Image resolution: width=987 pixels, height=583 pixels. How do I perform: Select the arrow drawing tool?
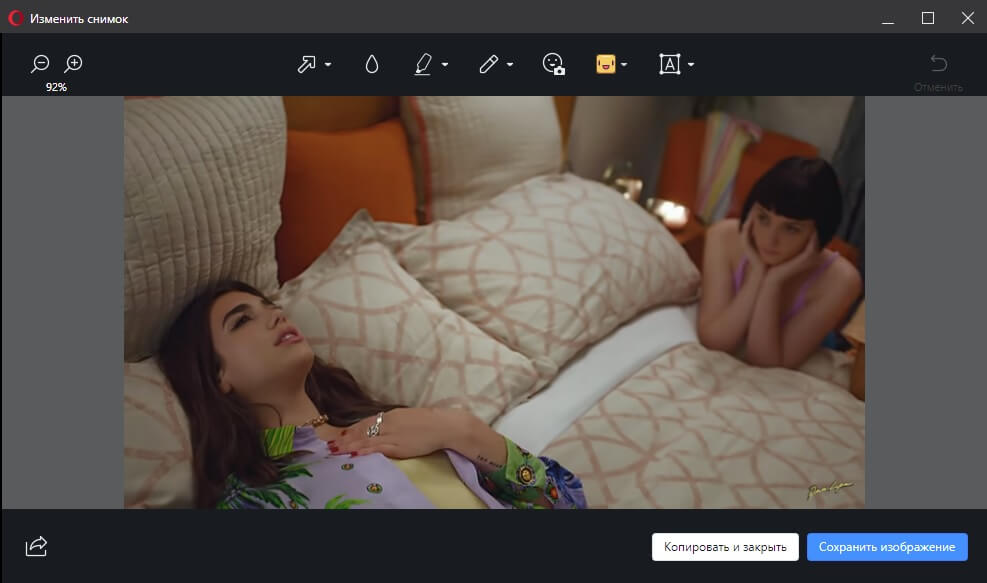306,64
